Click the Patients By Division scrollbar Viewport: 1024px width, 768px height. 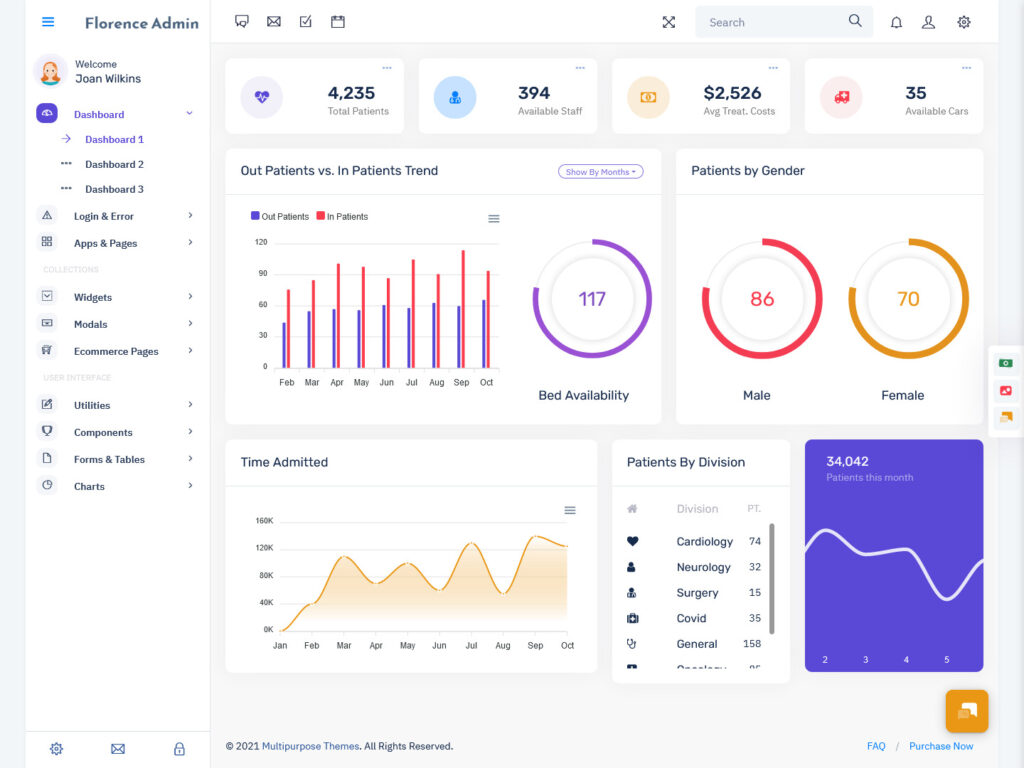pyautogui.click(x=772, y=579)
